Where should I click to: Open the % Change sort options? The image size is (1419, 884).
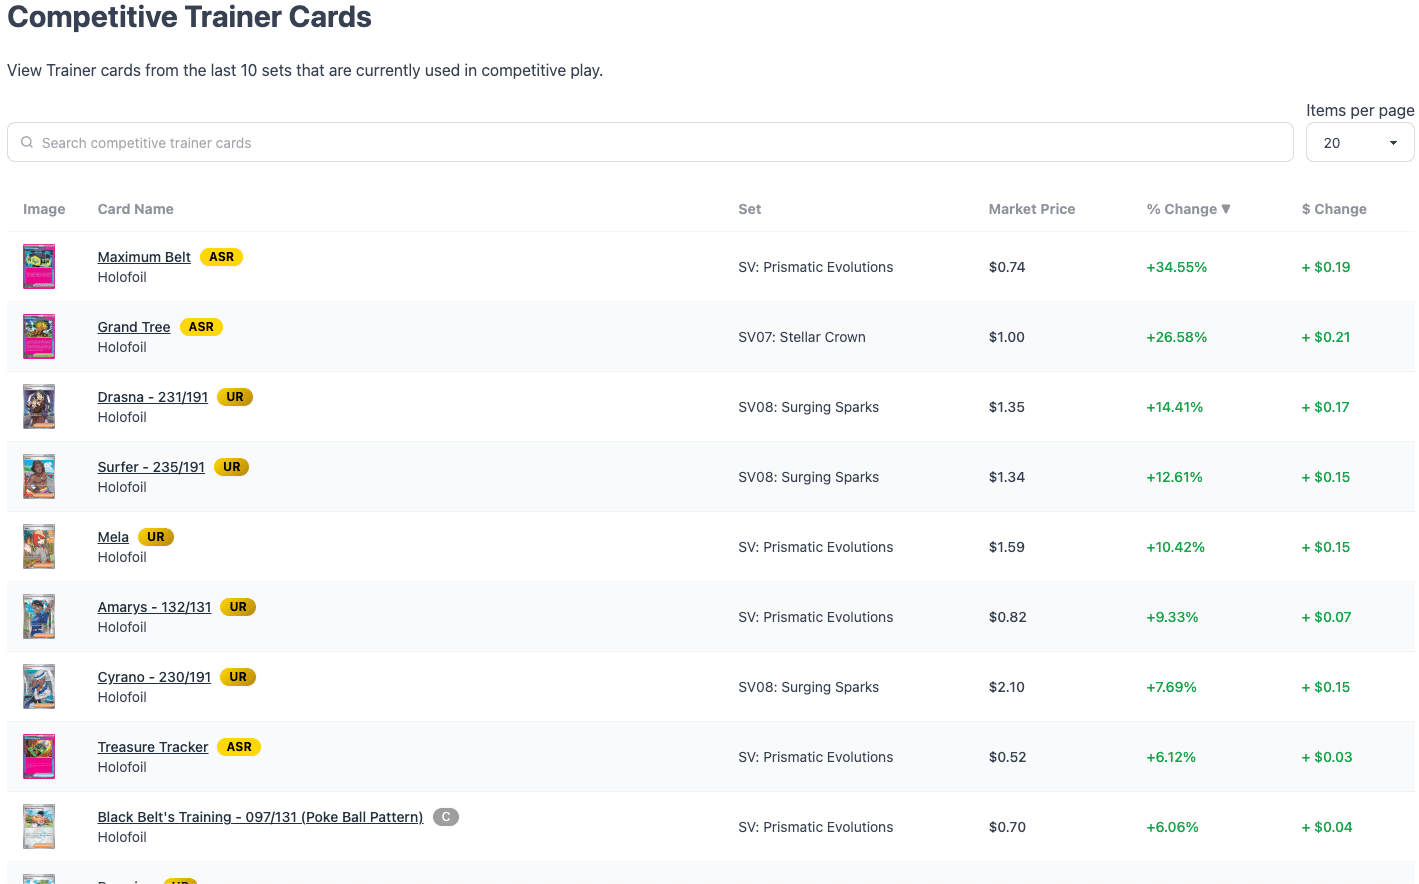point(1188,209)
